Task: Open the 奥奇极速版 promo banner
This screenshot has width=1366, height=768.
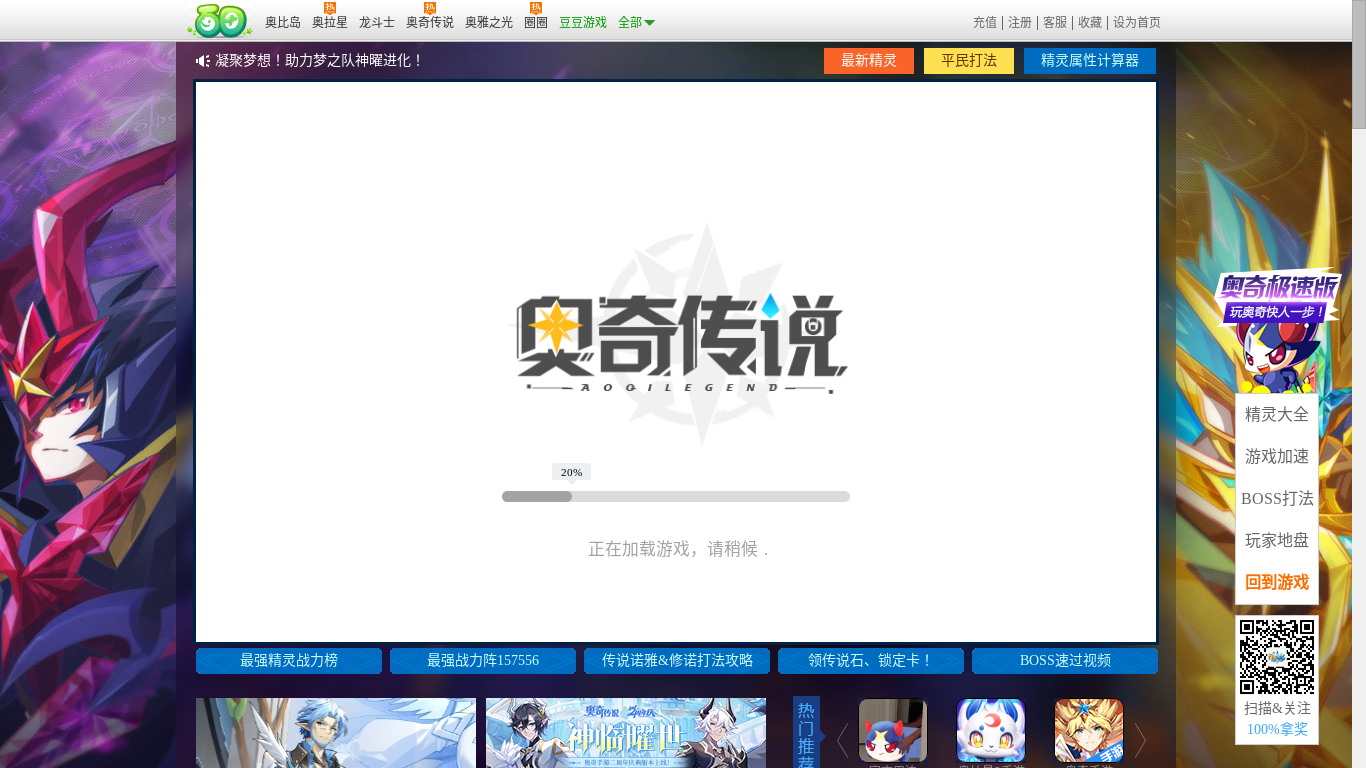Action: click(1277, 330)
